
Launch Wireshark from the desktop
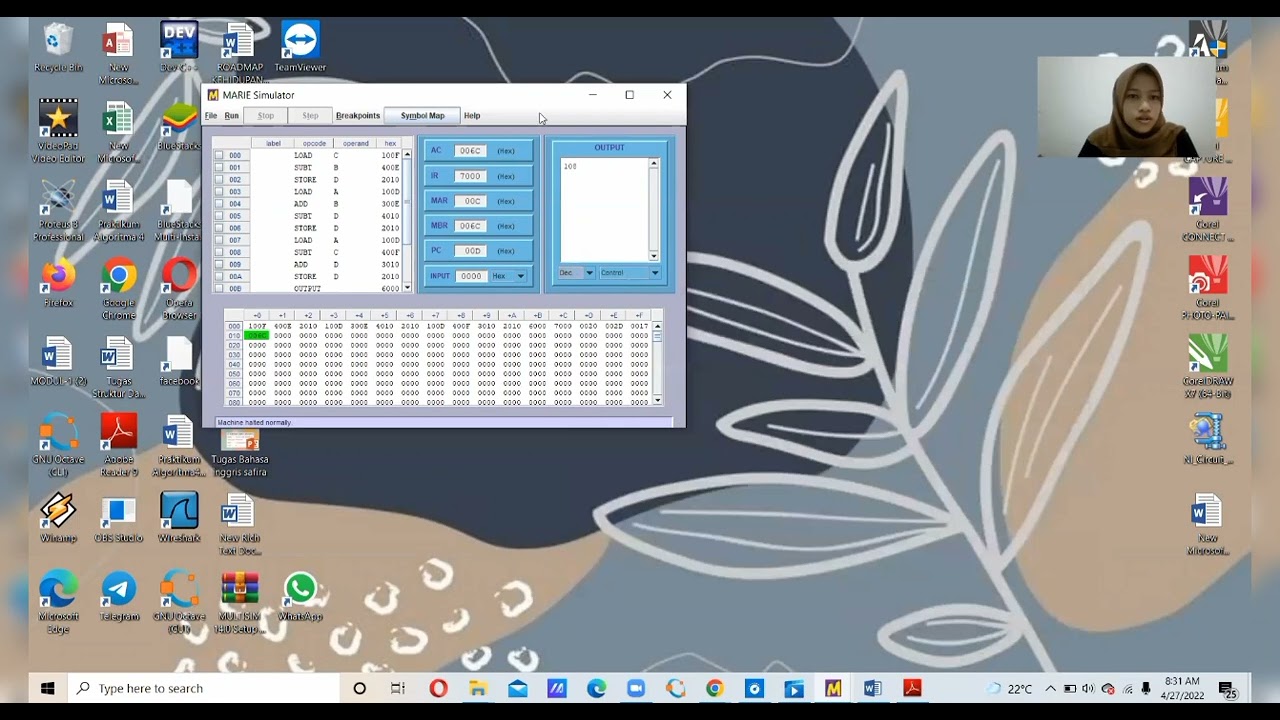coord(179,518)
